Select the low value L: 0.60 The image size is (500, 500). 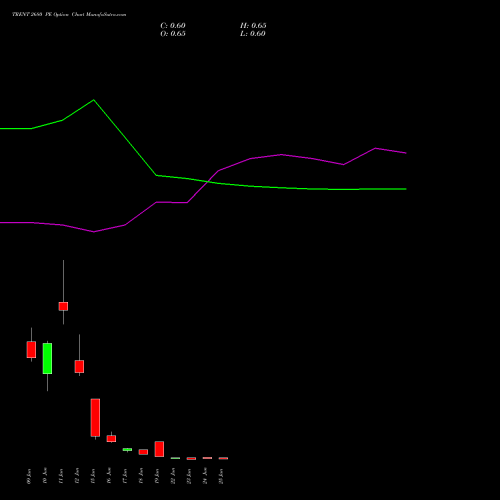coord(253,34)
